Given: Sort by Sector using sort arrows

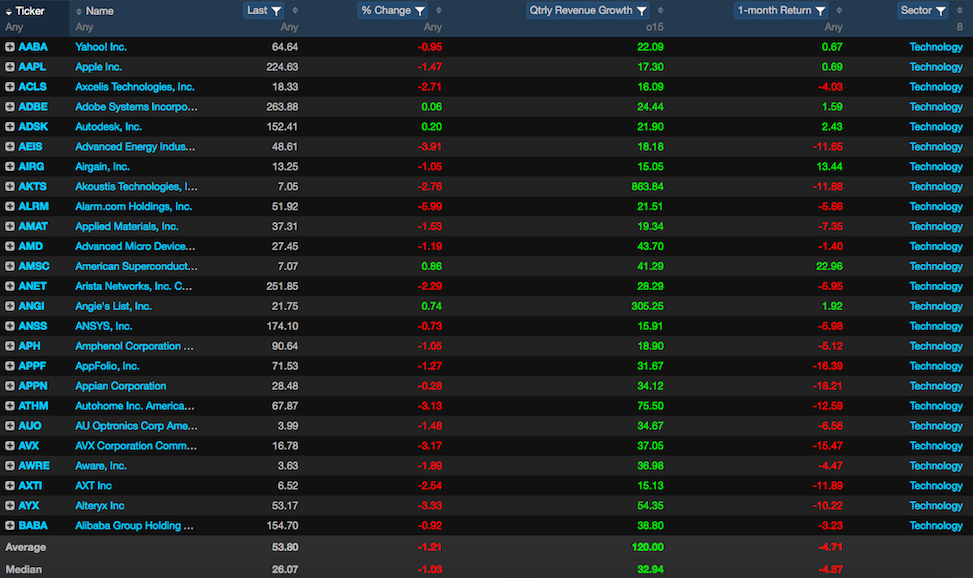Looking at the screenshot, I should click(x=959, y=11).
